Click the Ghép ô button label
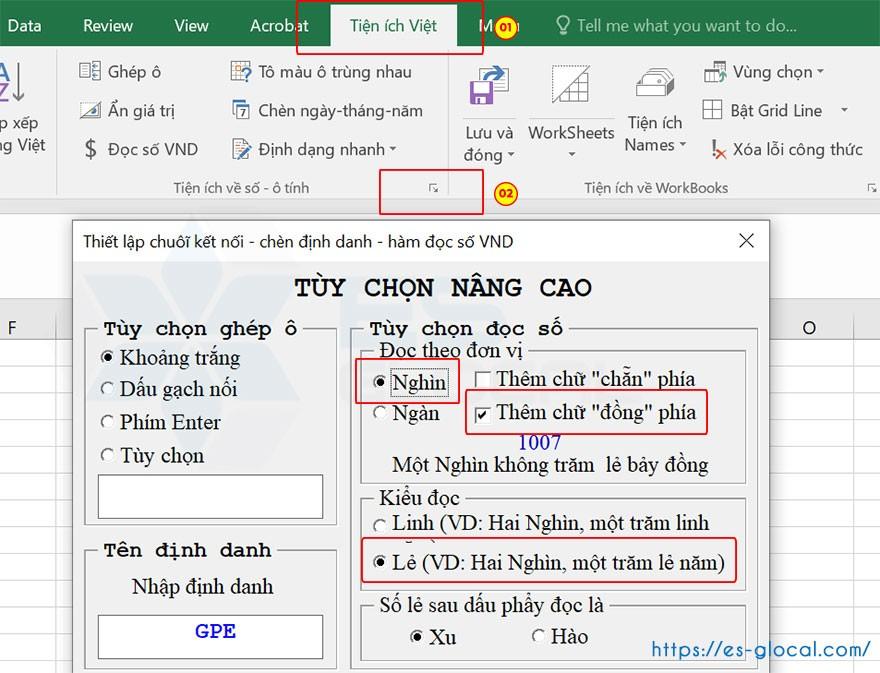 (x=134, y=72)
